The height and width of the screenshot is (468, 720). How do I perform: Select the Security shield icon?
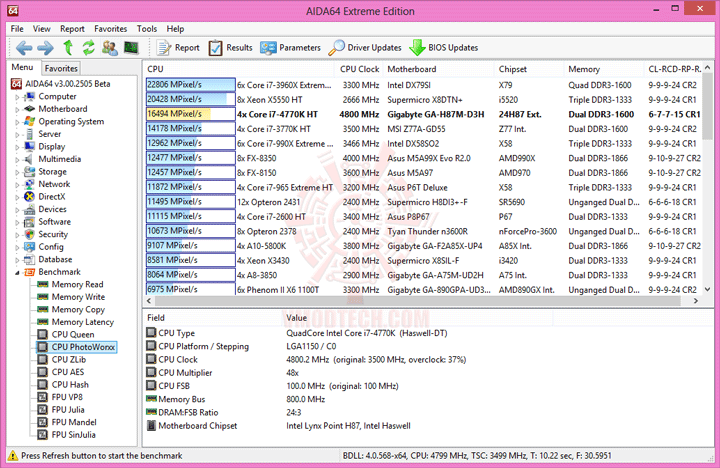pyautogui.click(x=29, y=234)
